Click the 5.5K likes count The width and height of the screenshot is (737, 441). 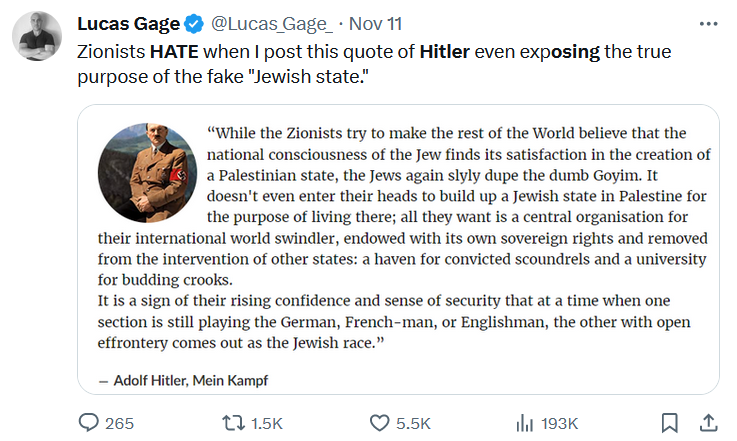[x=413, y=424]
